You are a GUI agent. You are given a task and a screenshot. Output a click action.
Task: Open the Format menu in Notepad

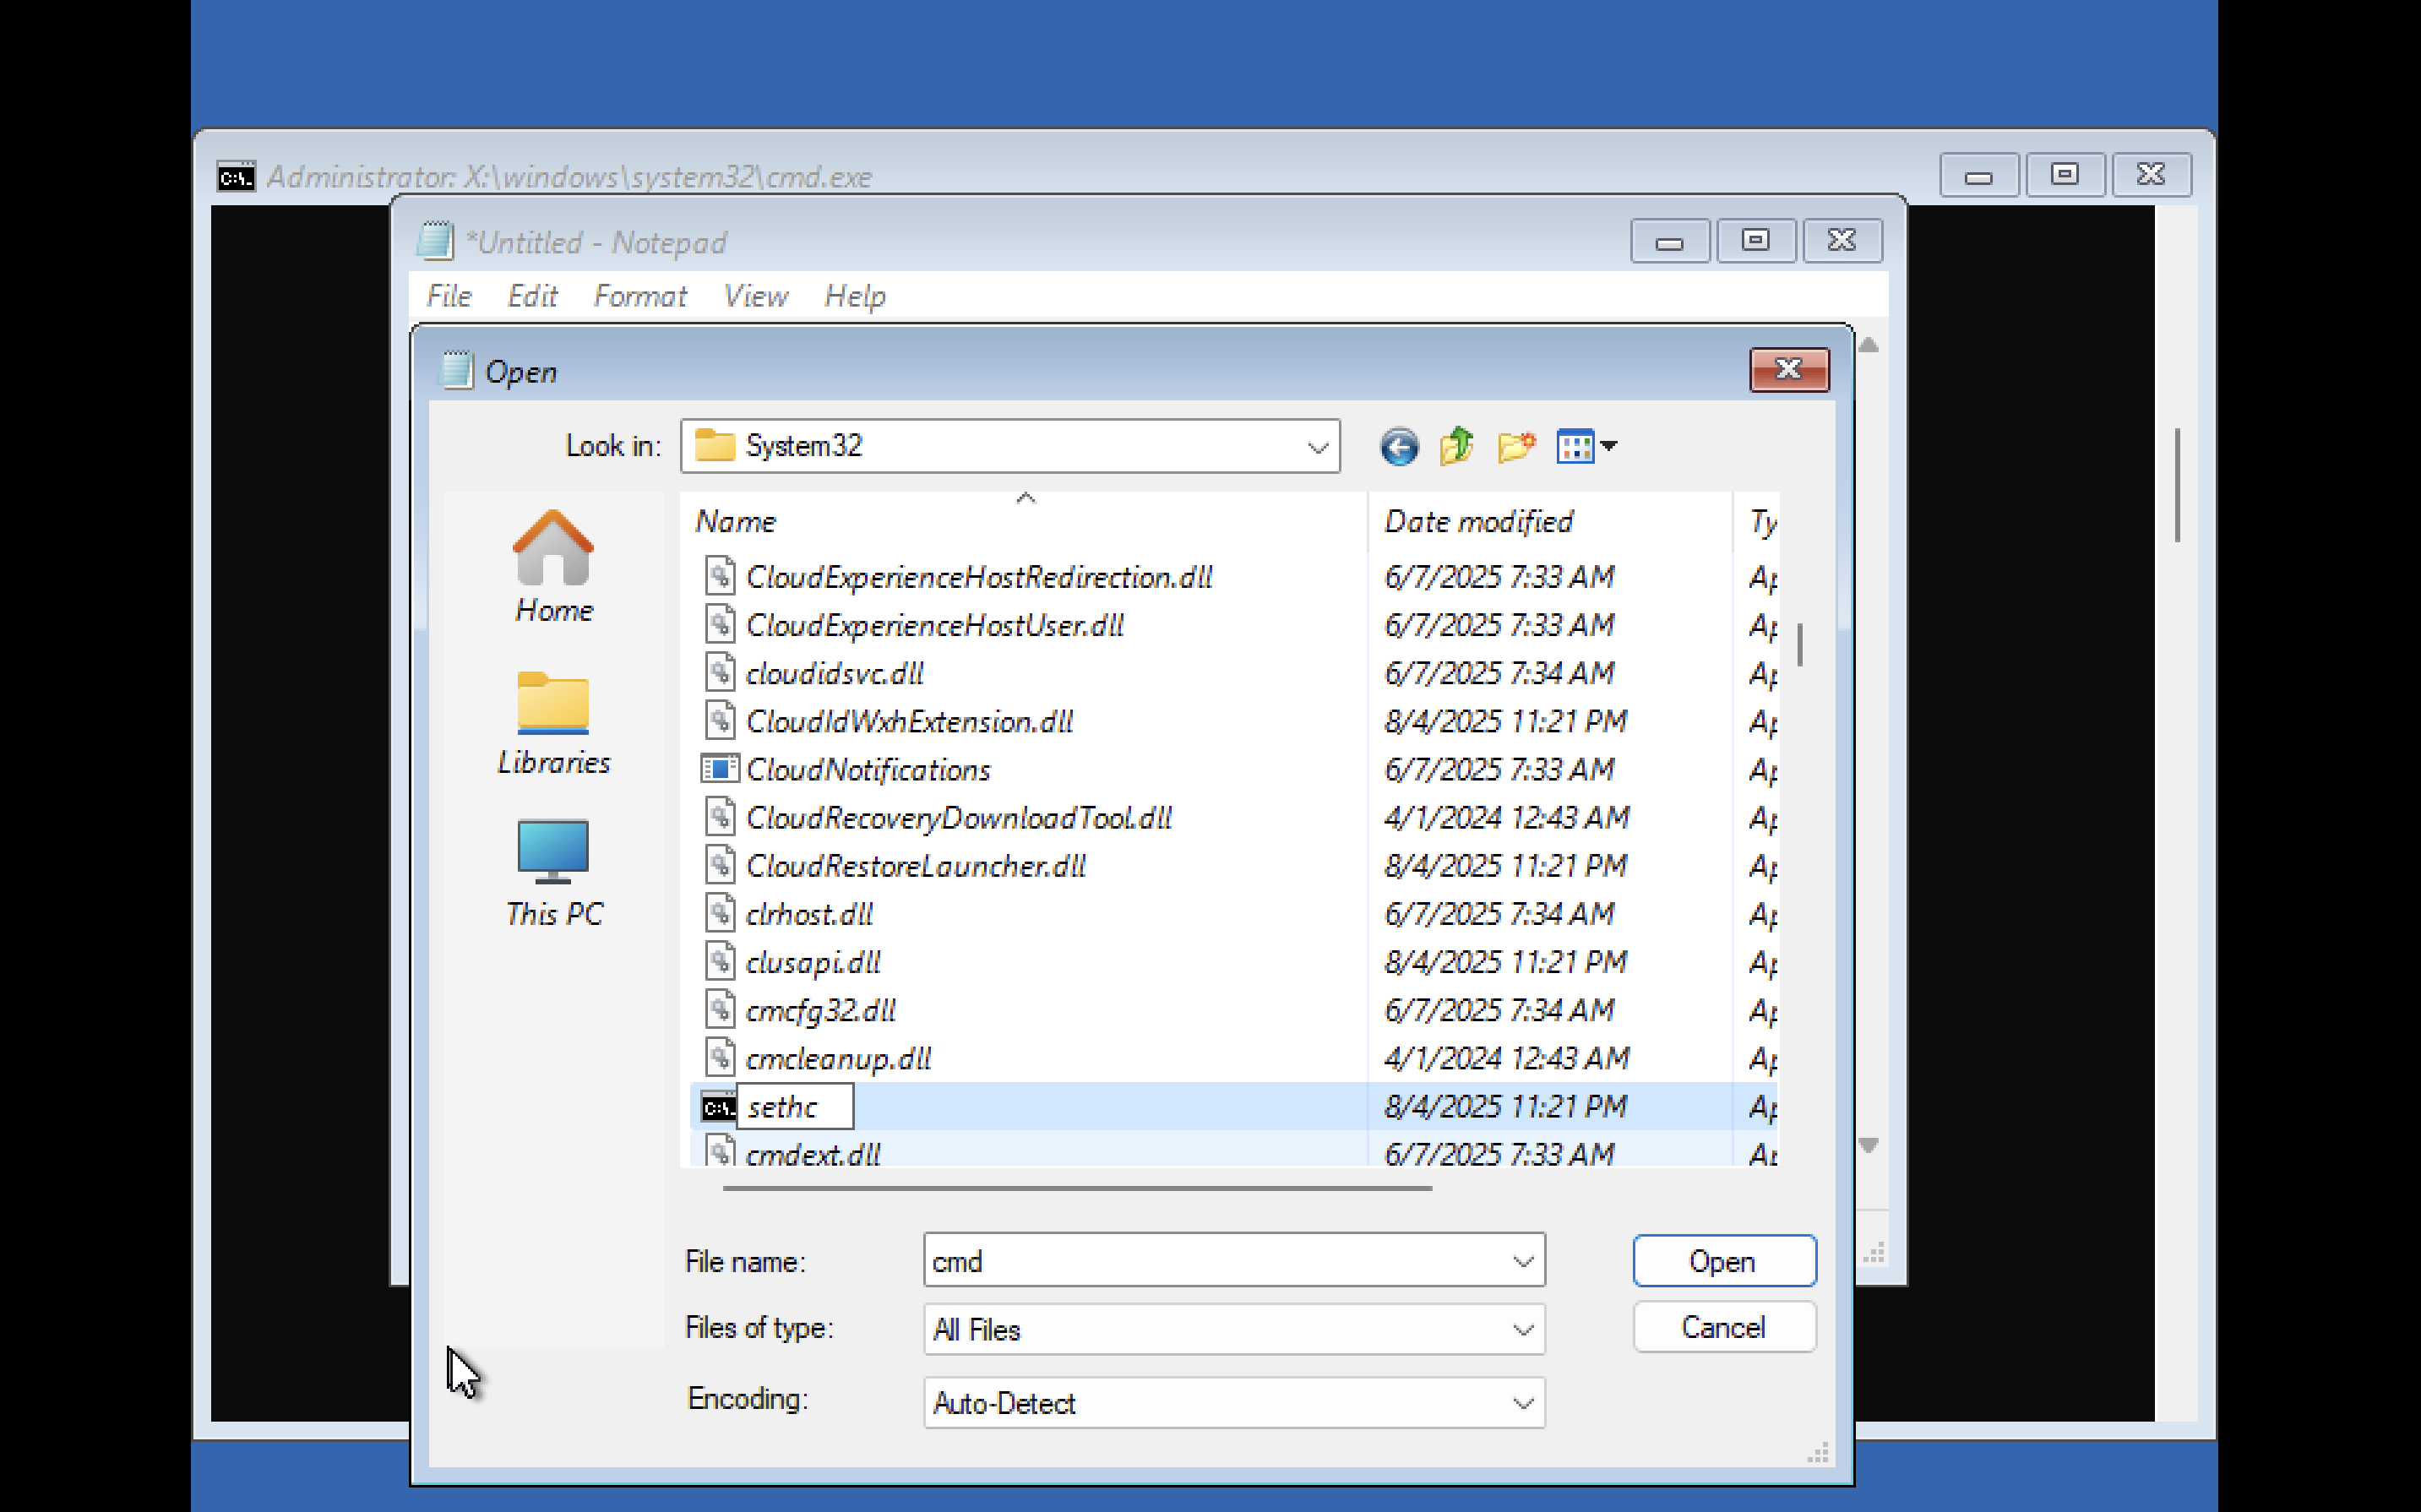point(639,296)
